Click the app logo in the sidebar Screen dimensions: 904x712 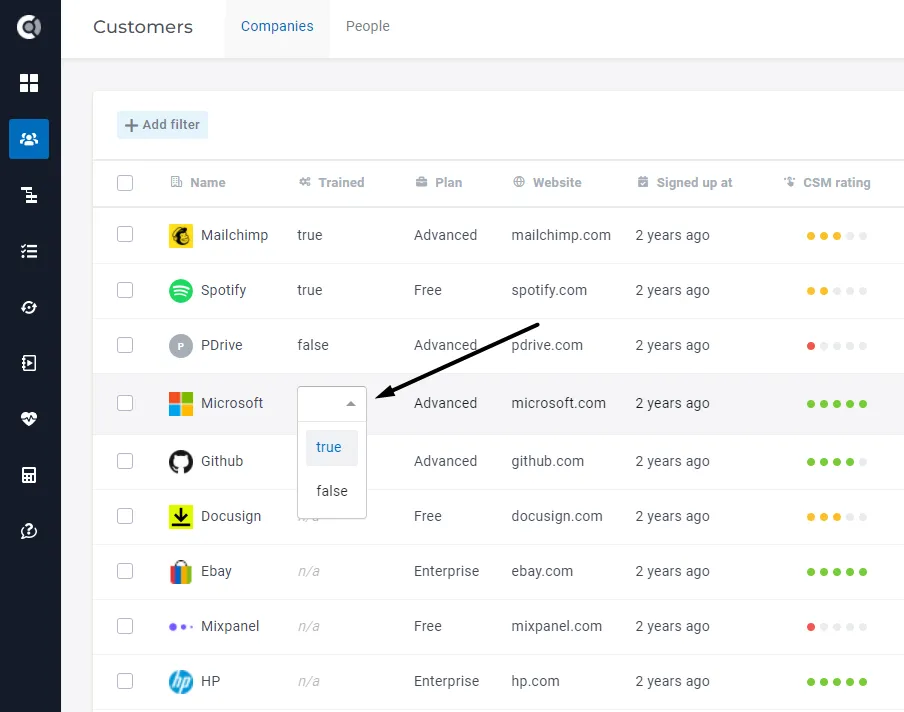[29, 27]
